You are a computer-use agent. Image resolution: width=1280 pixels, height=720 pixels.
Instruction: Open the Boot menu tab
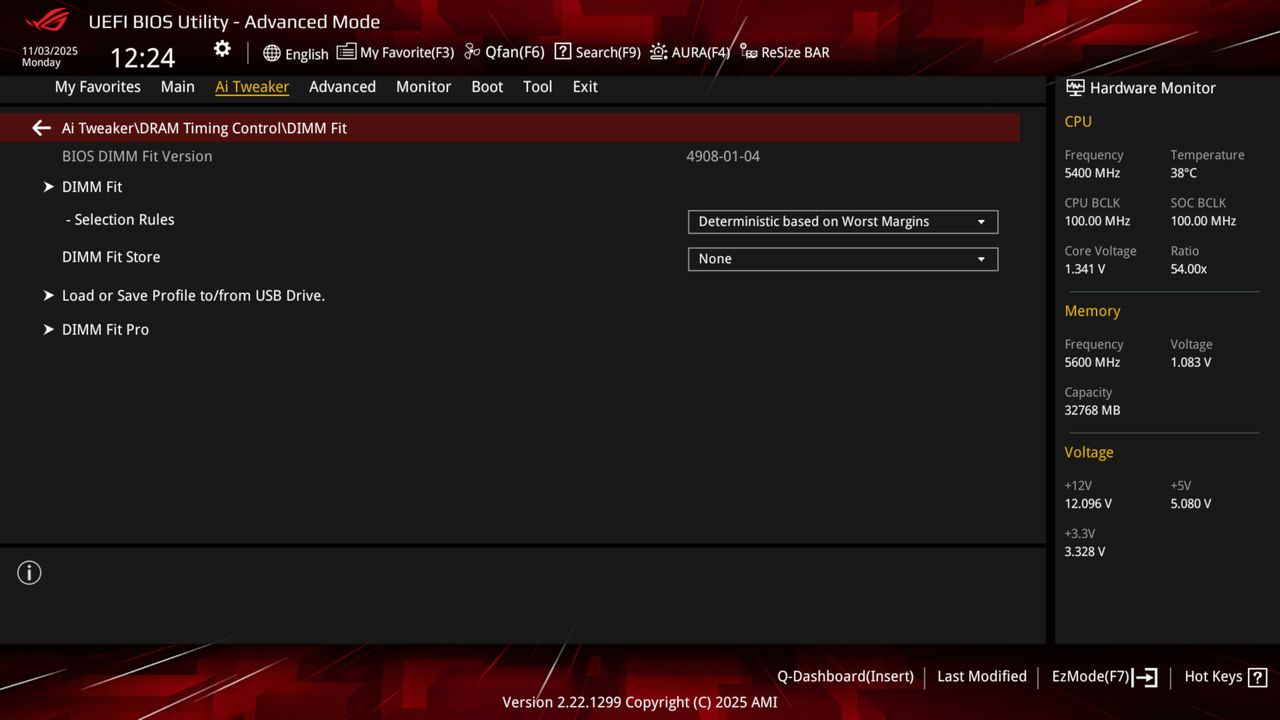pos(487,87)
